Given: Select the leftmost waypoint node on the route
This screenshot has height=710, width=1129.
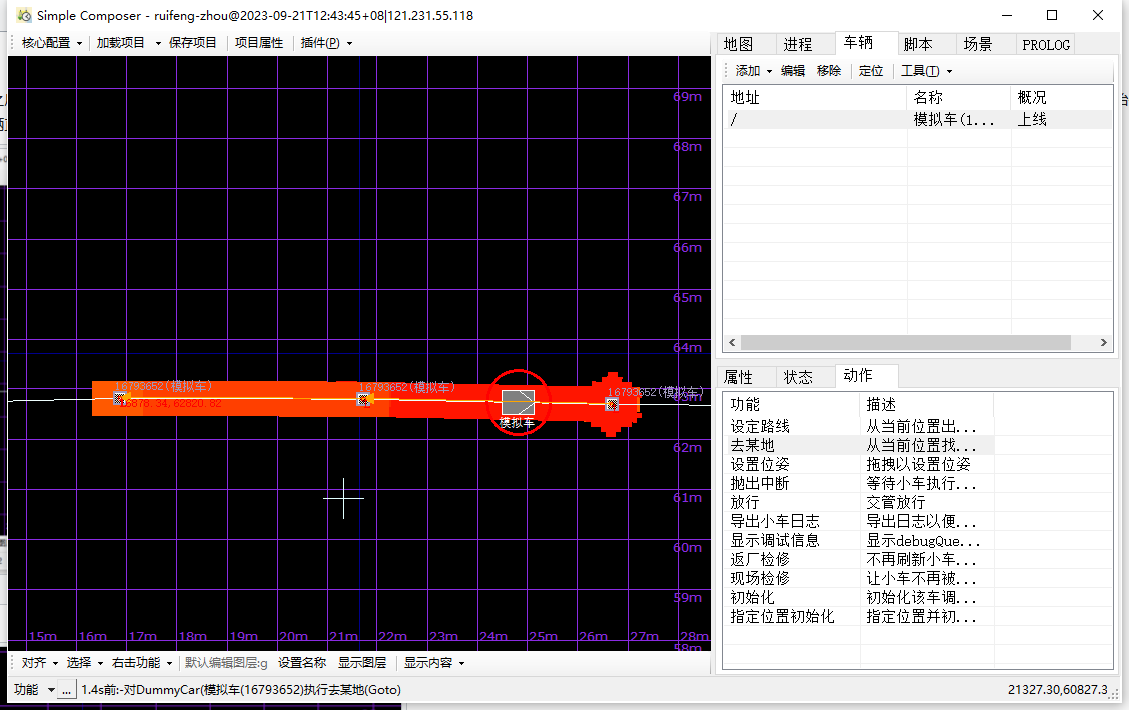Looking at the screenshot, I should (x=119, y=399).
